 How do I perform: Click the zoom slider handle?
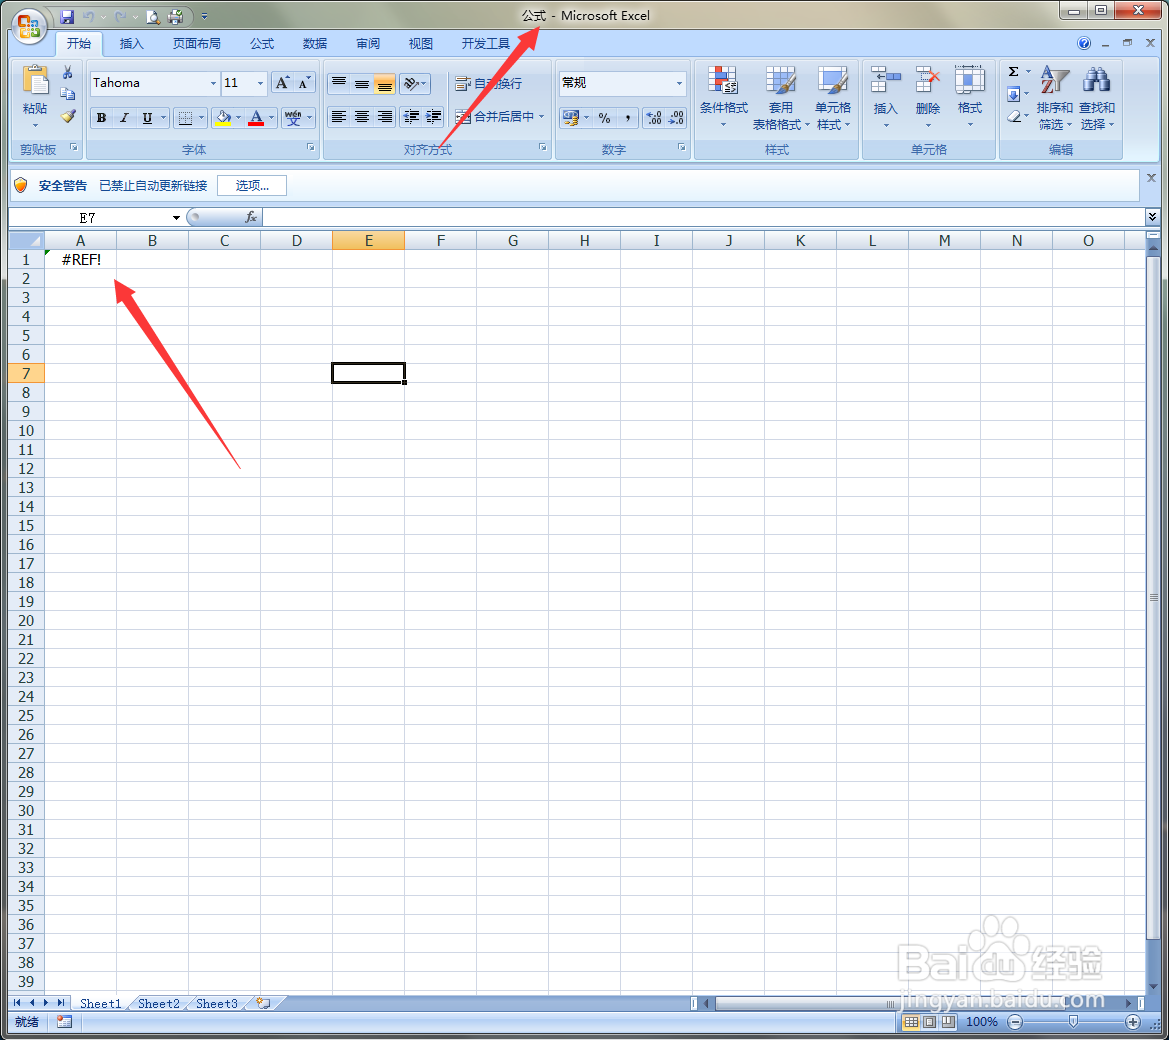[x=1074, y=1021]
